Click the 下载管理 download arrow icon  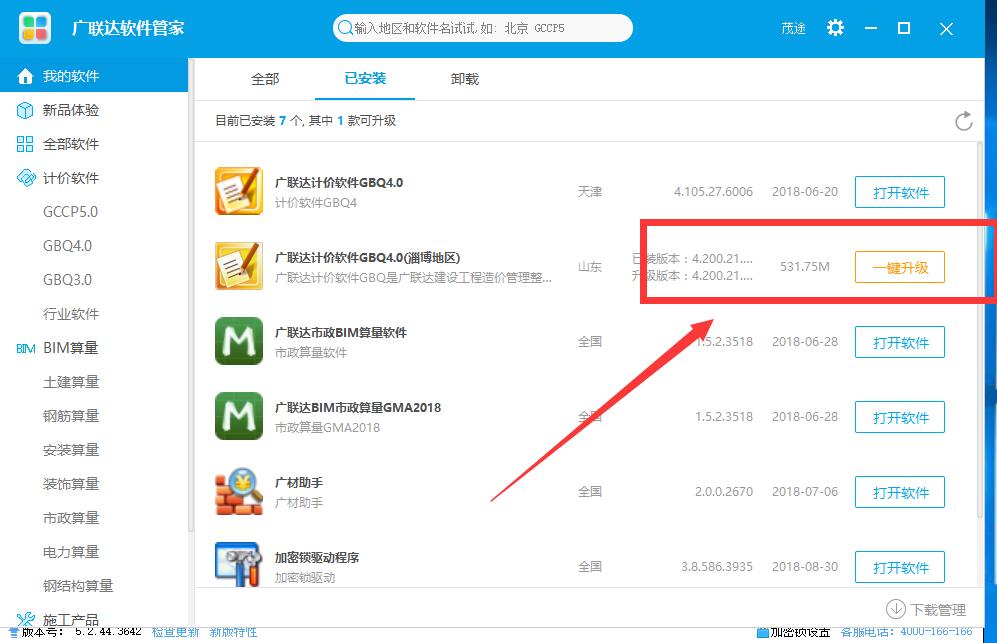tap(895, 609)
